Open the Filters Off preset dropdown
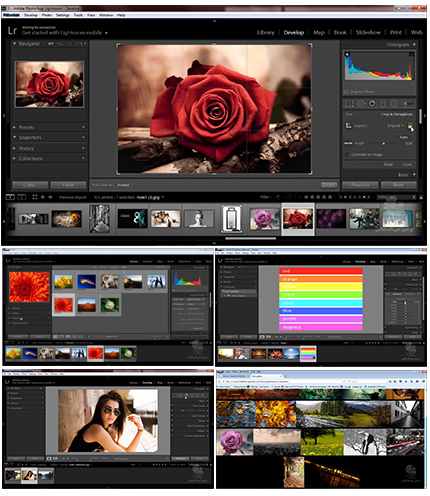Screen dimensions: 430x496 tap(395, 197)
